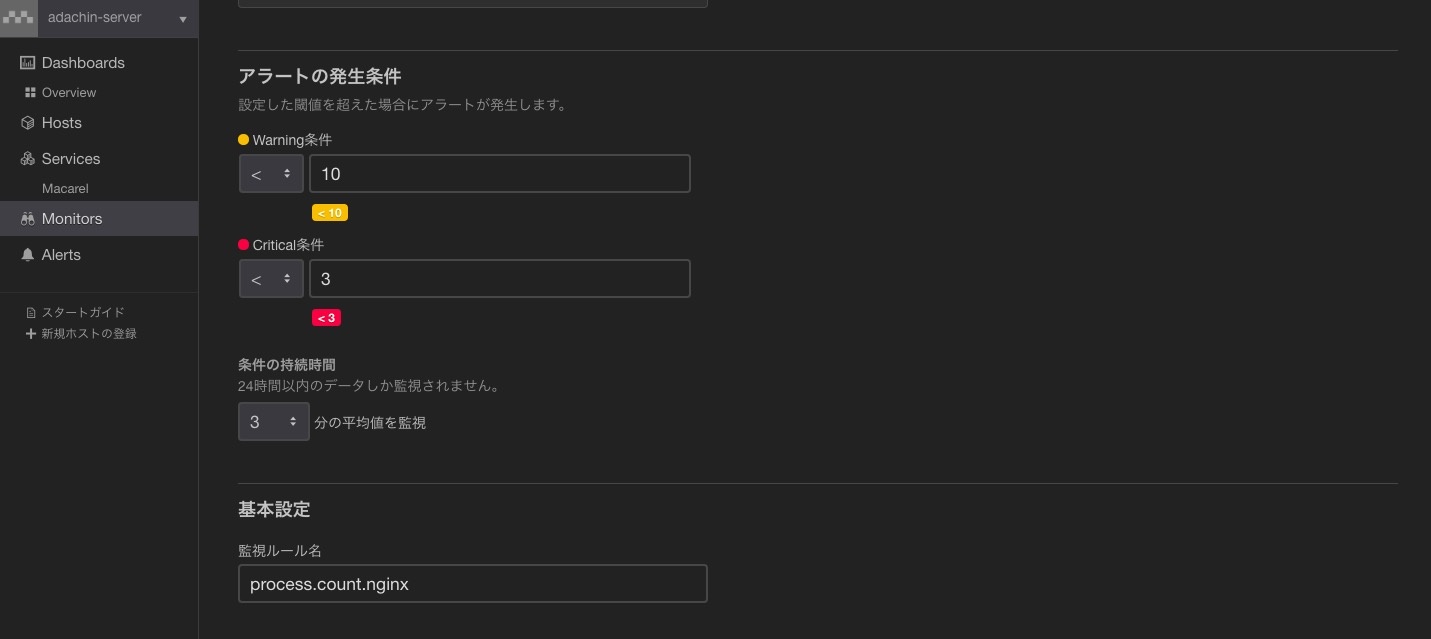This screenshot has width=1431, height=639.
Task: Open the Warning condition operator dropdown
Action: 271,174
